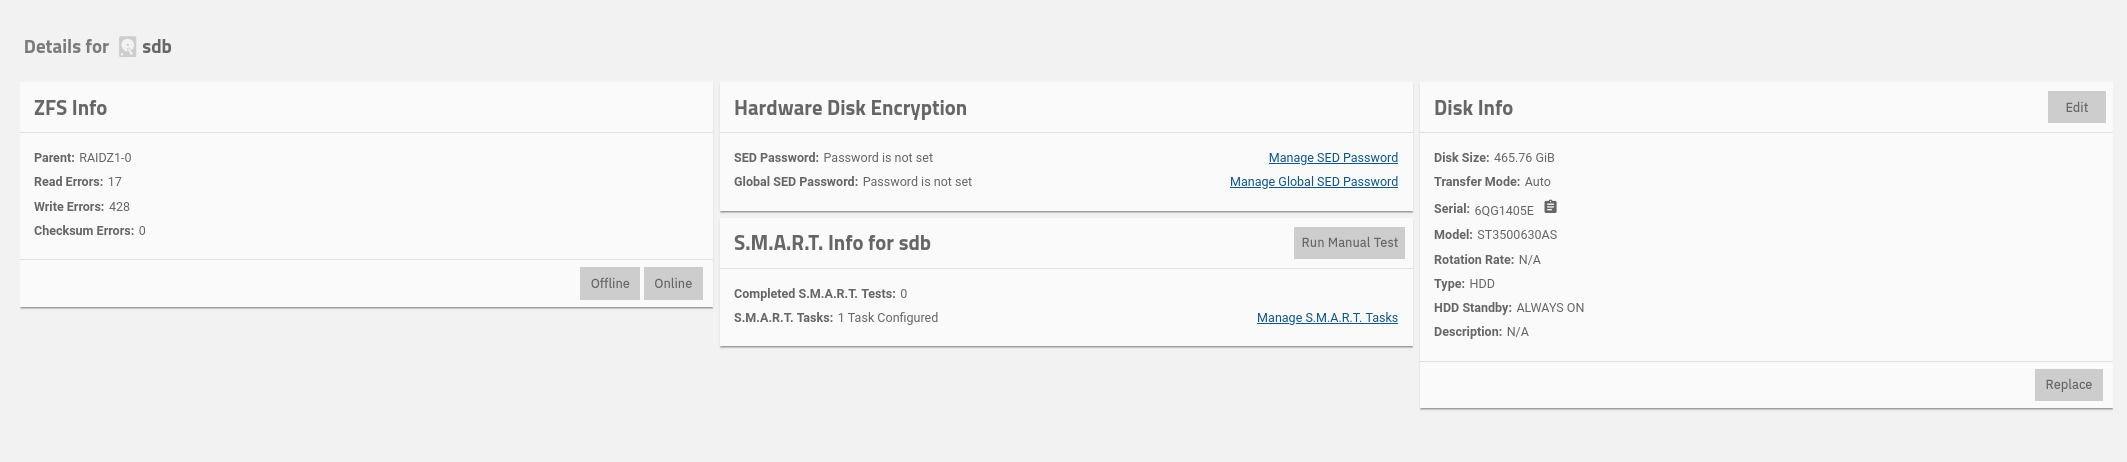Open Manage Global SED Password link
This screenshot has height=462, width=2127.
point(1313,182)
